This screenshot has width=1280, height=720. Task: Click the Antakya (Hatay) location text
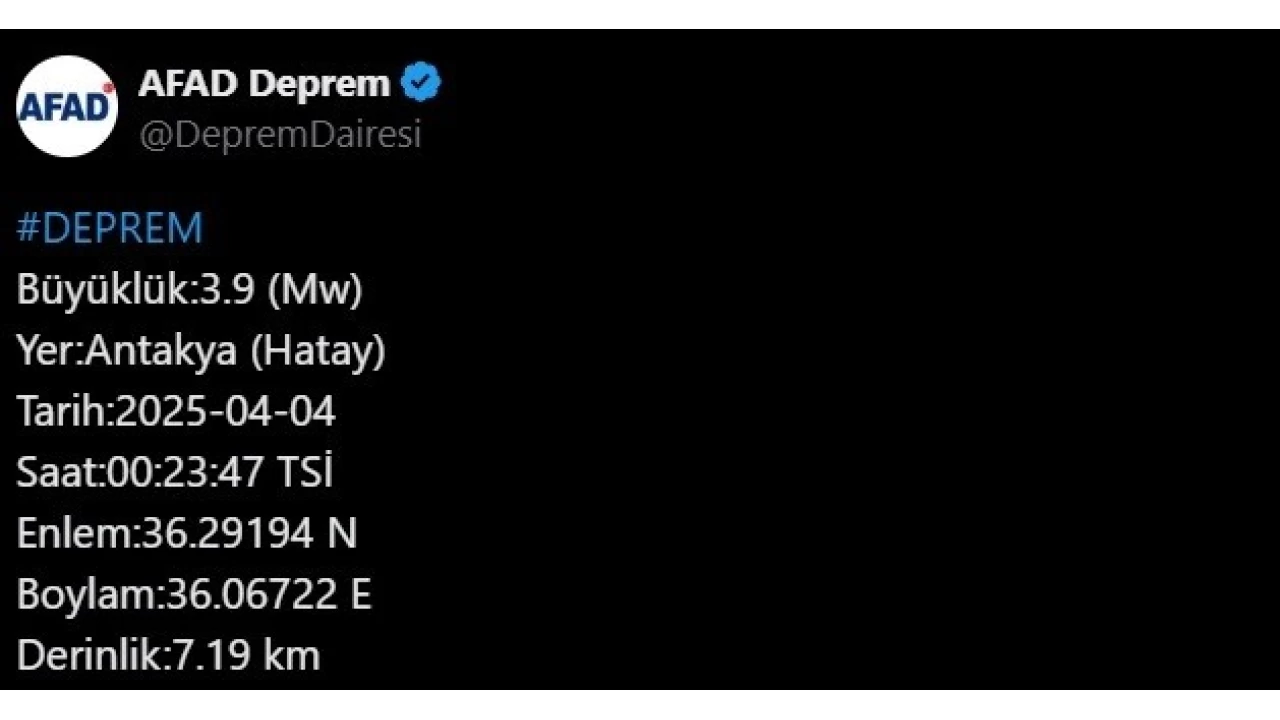pos(236,351)
